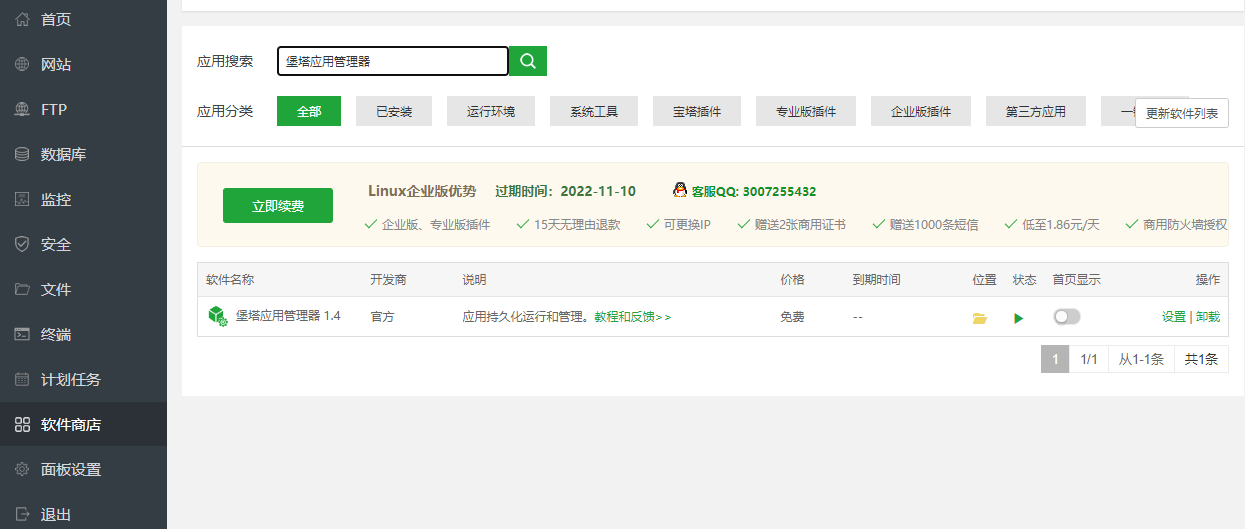This screenshot has width=1245, height=529.
Task: Click the QQ penguin customer service icon
Action: (680, 190)
